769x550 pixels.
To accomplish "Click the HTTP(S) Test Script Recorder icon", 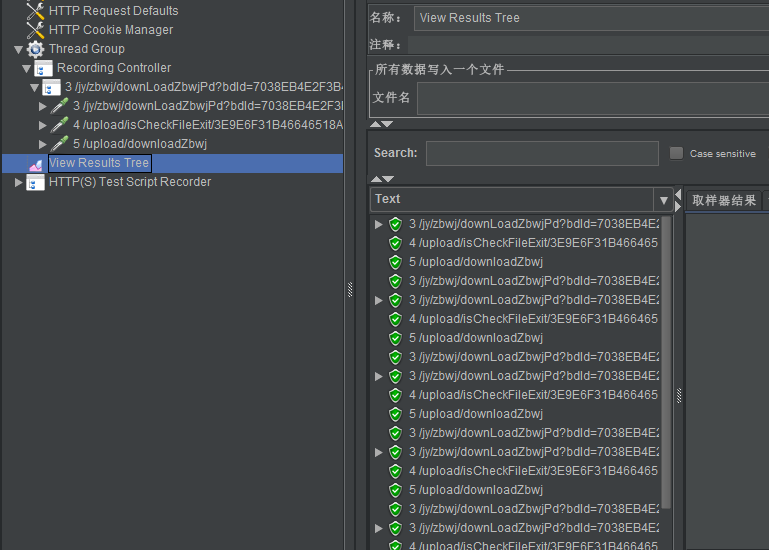I will (35, 183).
